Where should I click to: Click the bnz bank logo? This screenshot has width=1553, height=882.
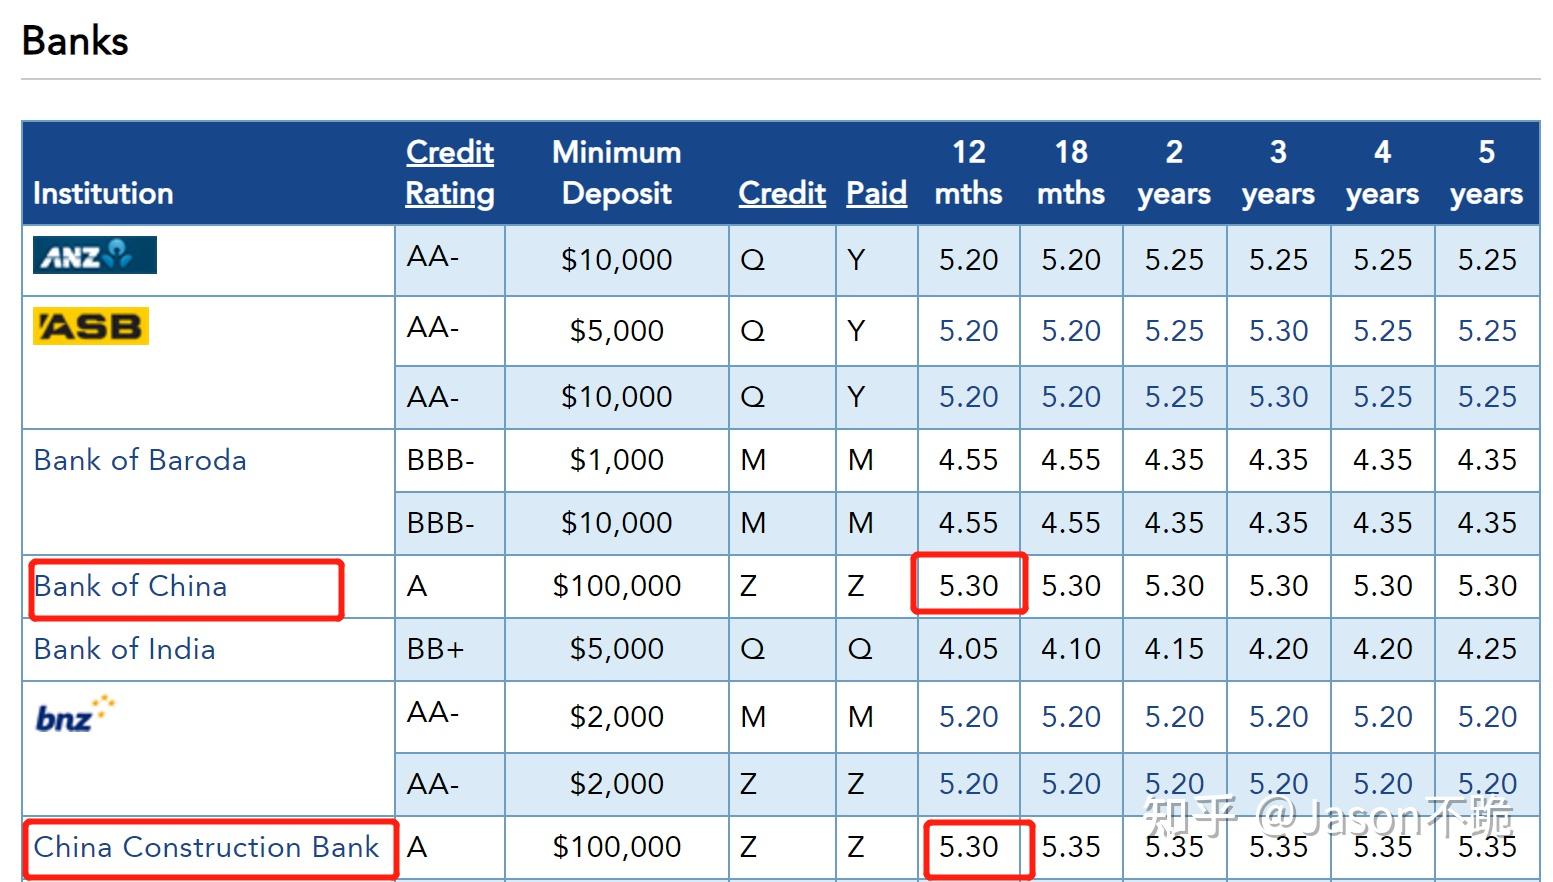[x=75, y=713]
